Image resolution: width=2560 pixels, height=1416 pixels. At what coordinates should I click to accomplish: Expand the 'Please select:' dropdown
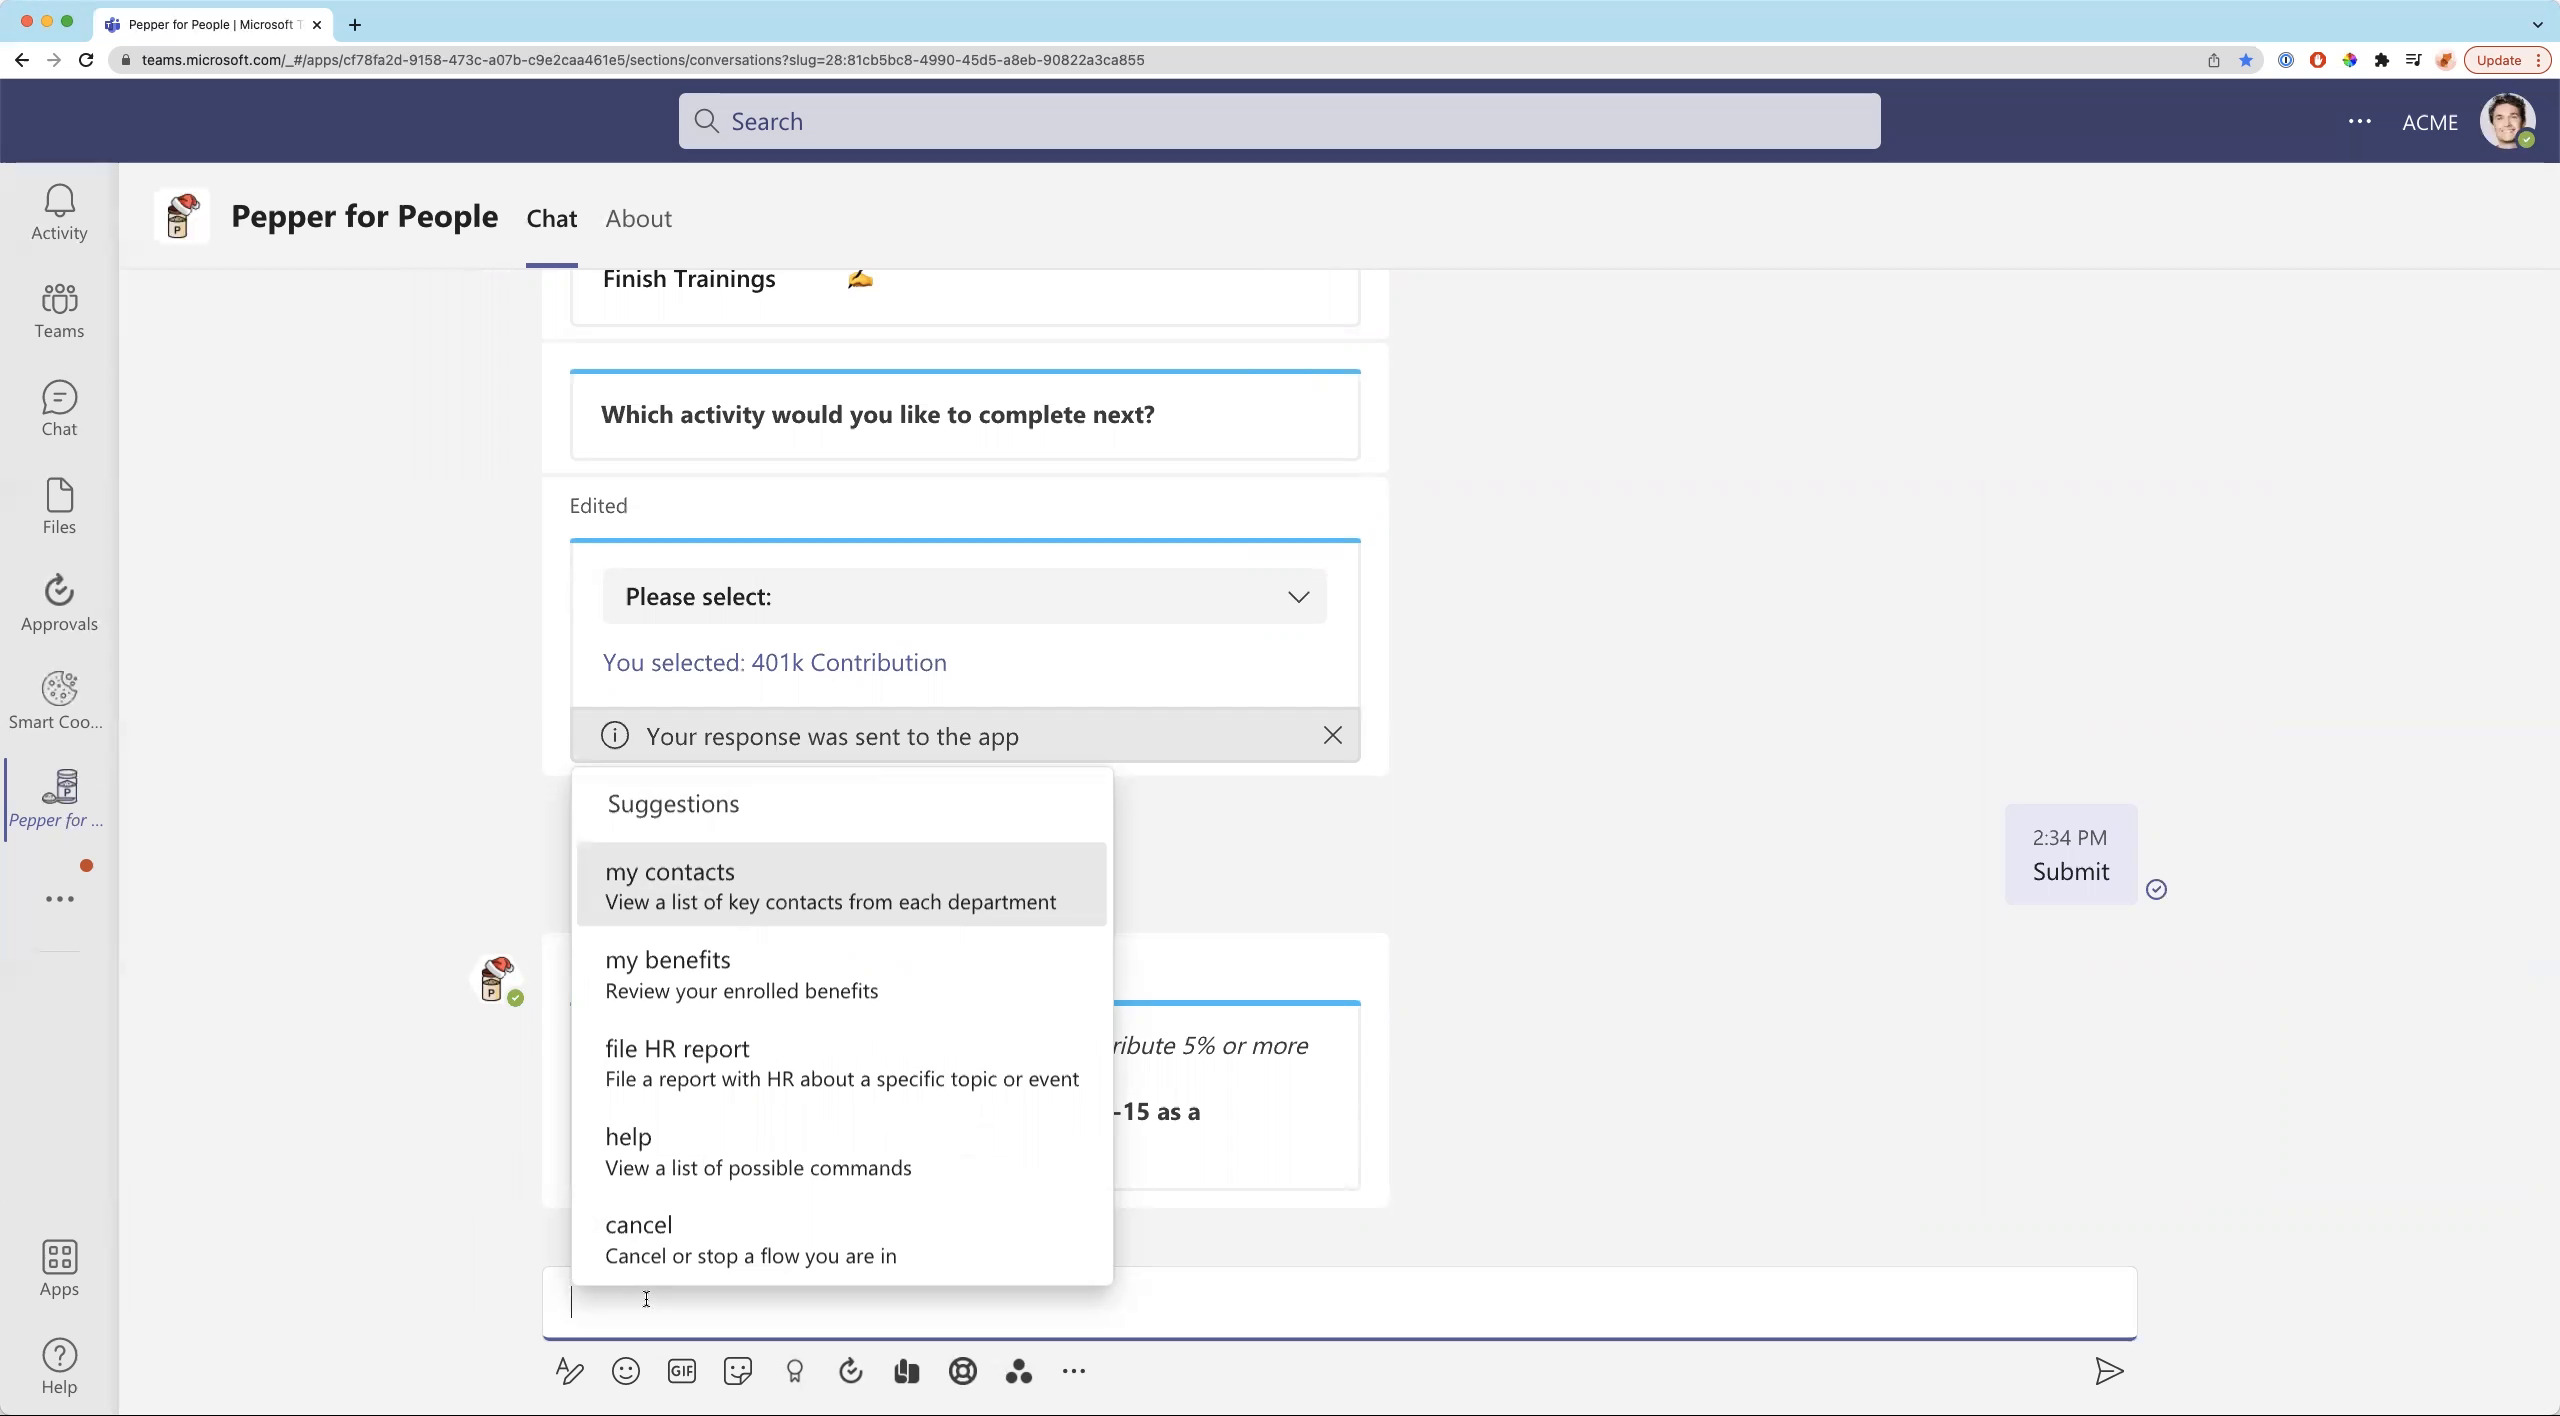click(964, 597)
